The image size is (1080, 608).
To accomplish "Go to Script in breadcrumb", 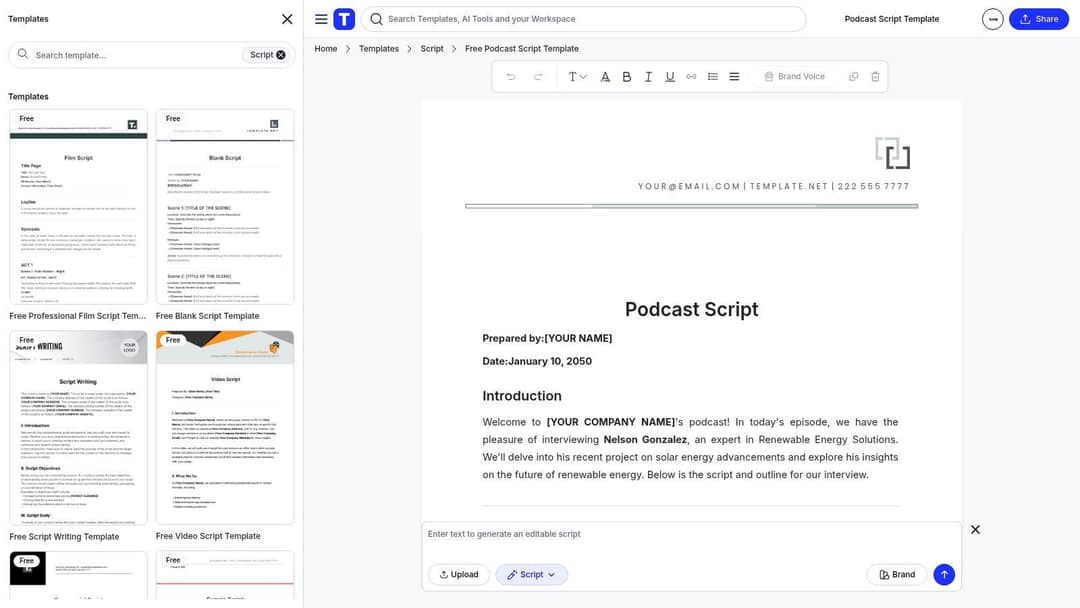I will [x=432, y=49].
